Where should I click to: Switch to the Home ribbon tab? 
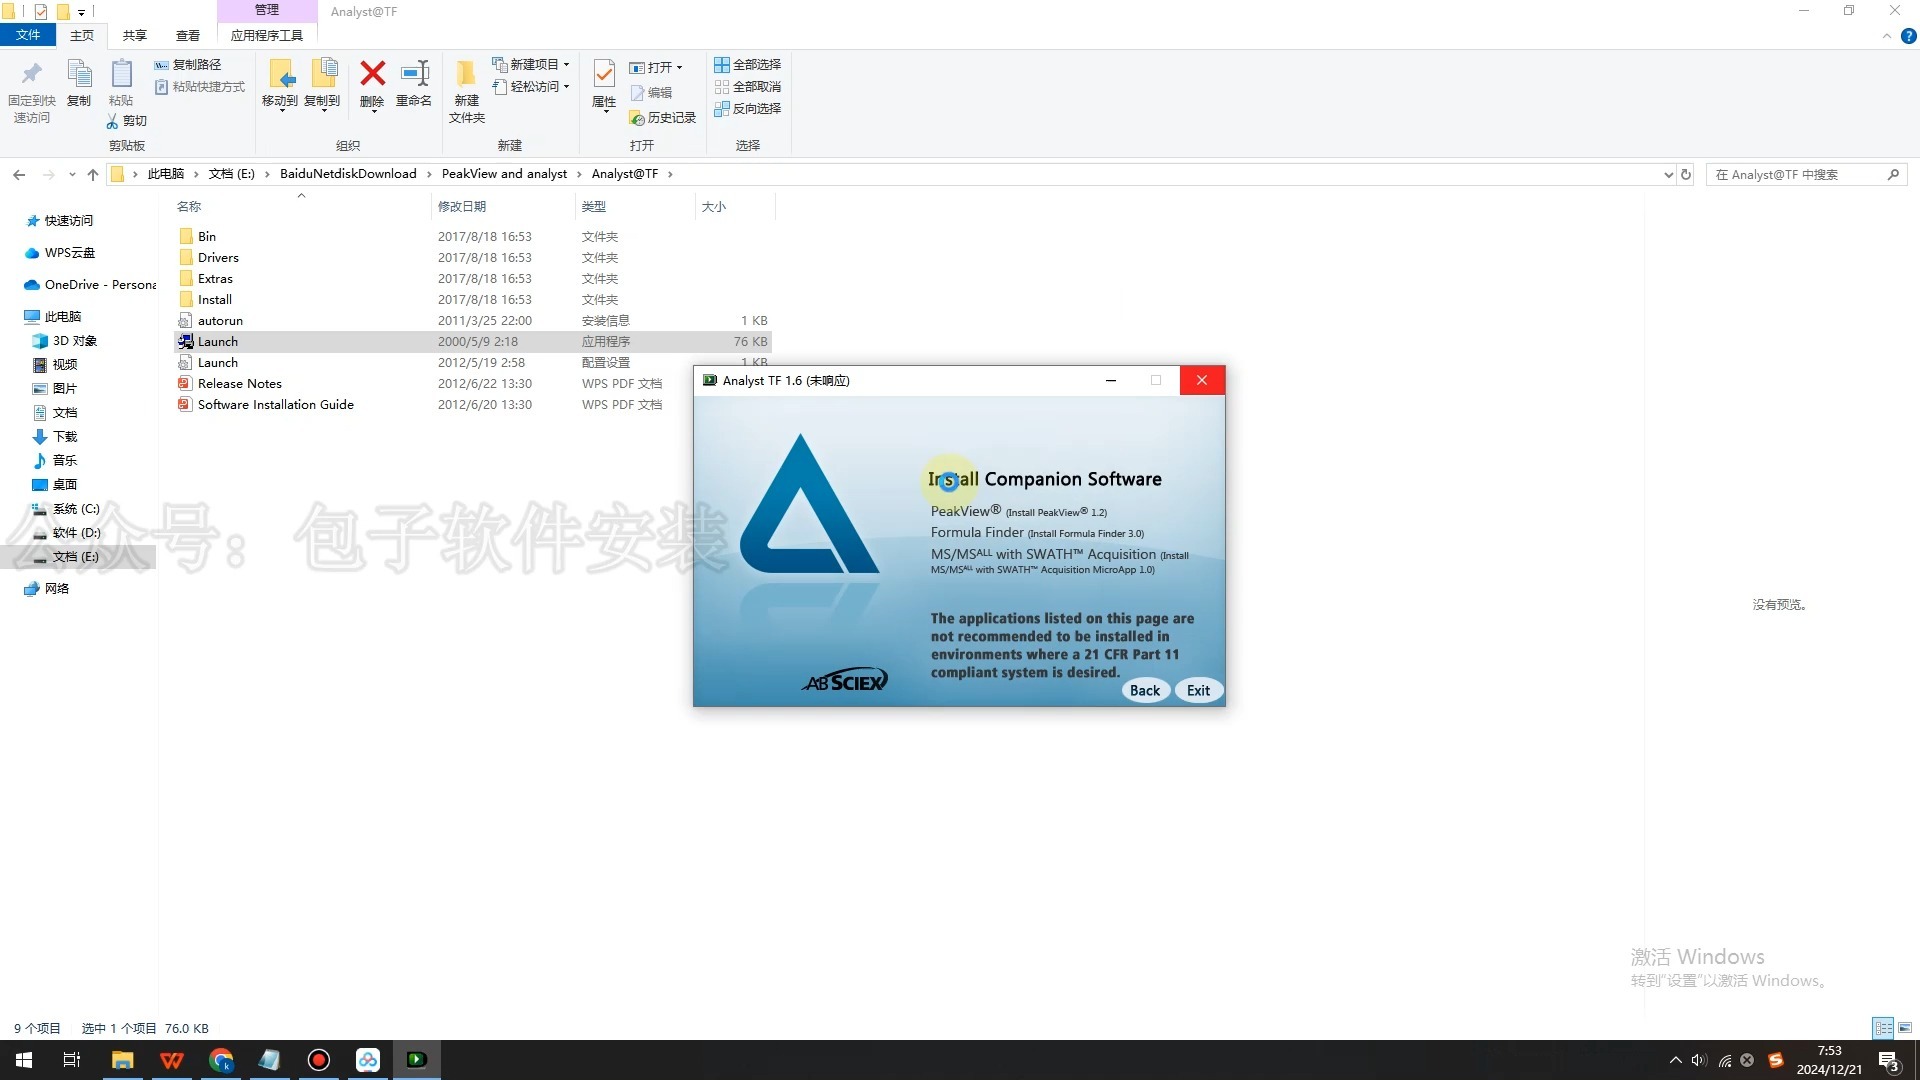point(82,35)
